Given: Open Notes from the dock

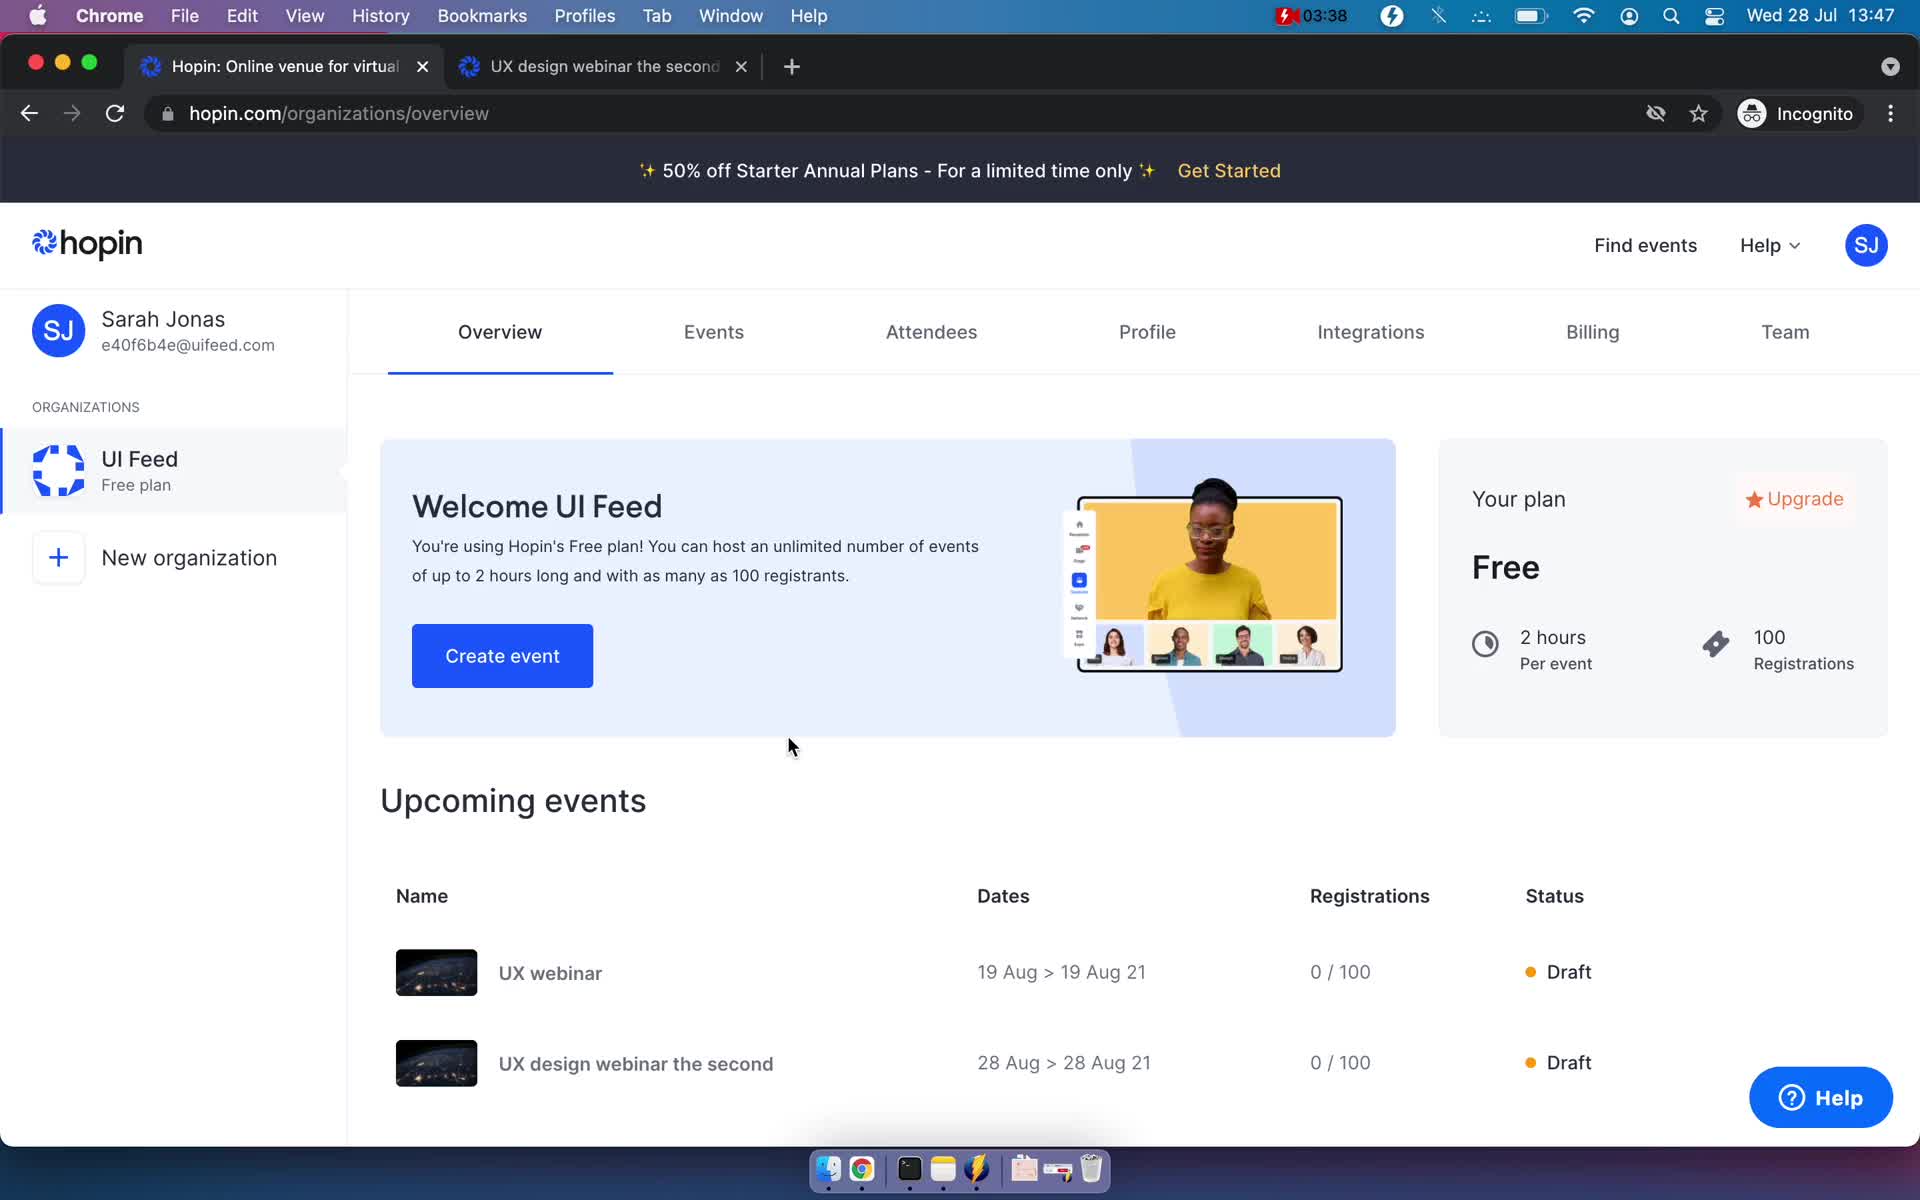Looking at the screenshot, I should (x=943, y=1168).
